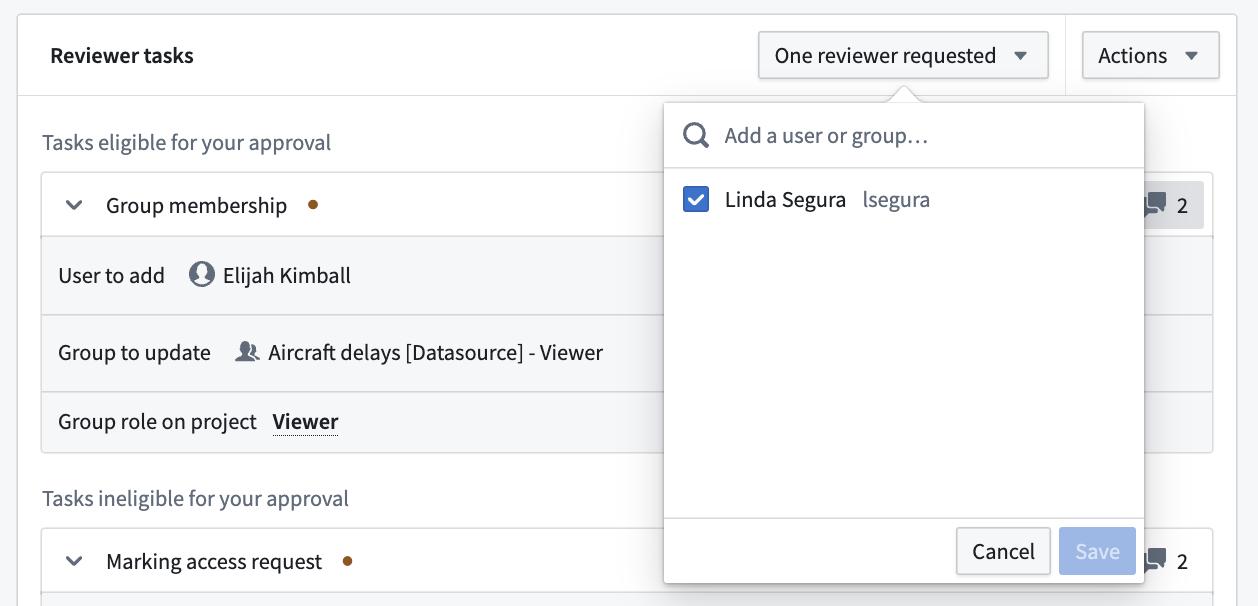Click the Group role on project label
The image size is (1258, 606).
point(157,422)
